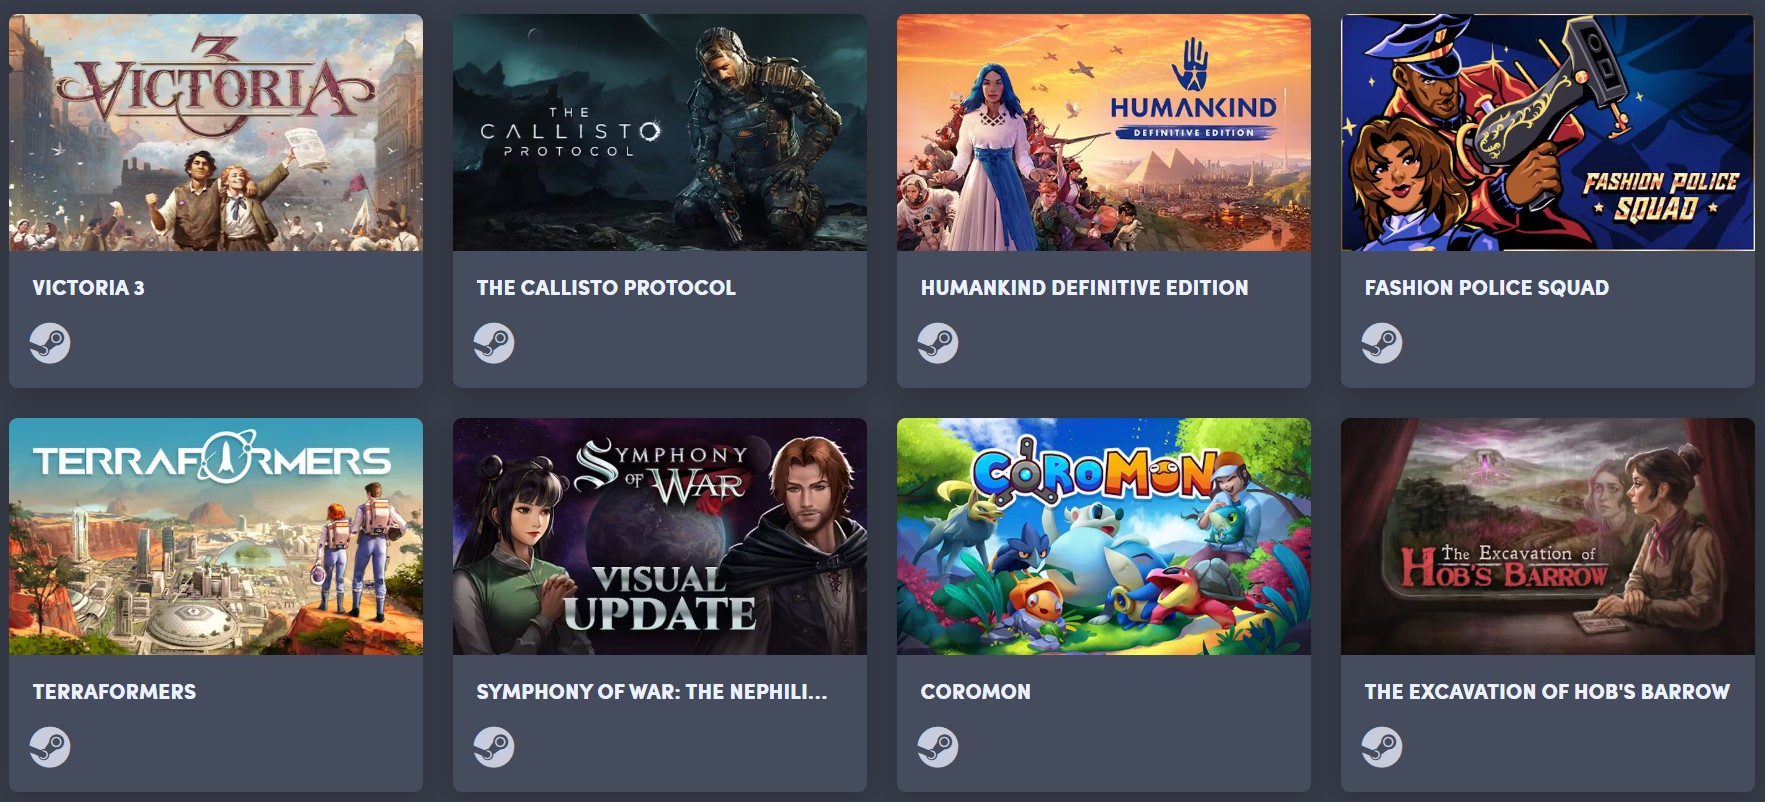The width and height of the screenshot is (1765, 802).
Task: Click the Steam icon under Victoria 3
Action: (50, 343)
